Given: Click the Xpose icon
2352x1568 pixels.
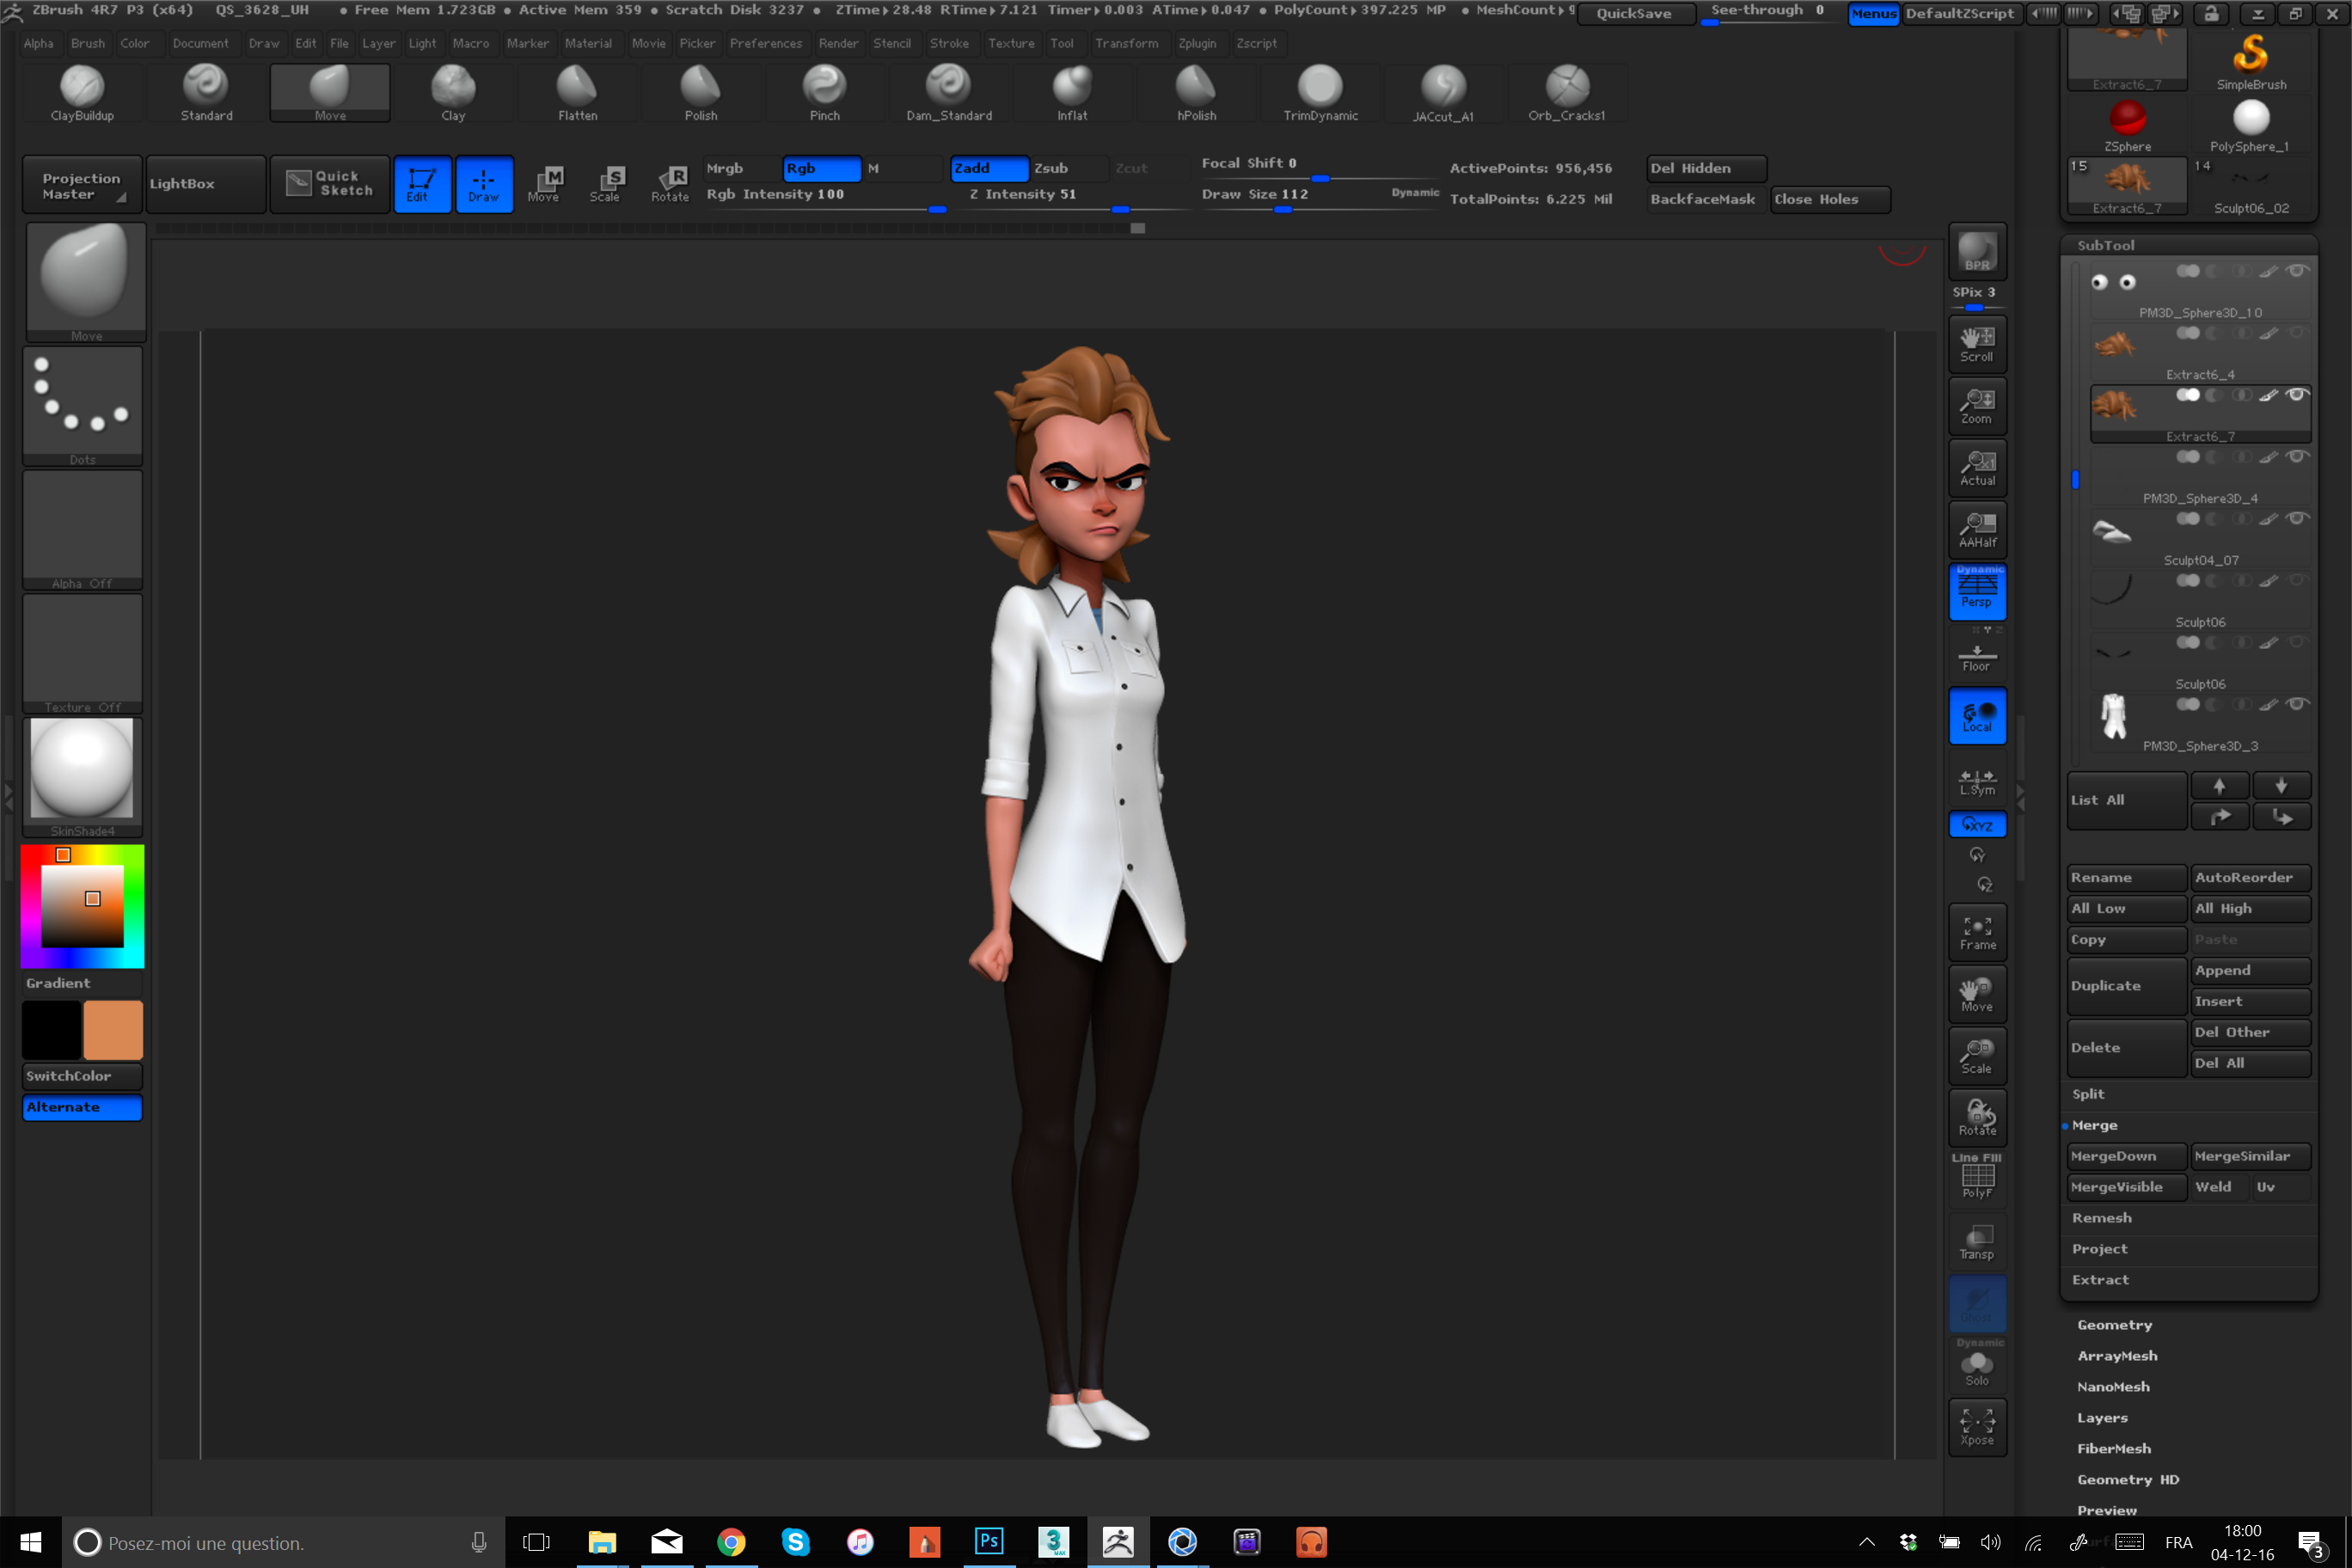Looking at the screenshot, I should pyautogui.click(x=1977, y=1428).
